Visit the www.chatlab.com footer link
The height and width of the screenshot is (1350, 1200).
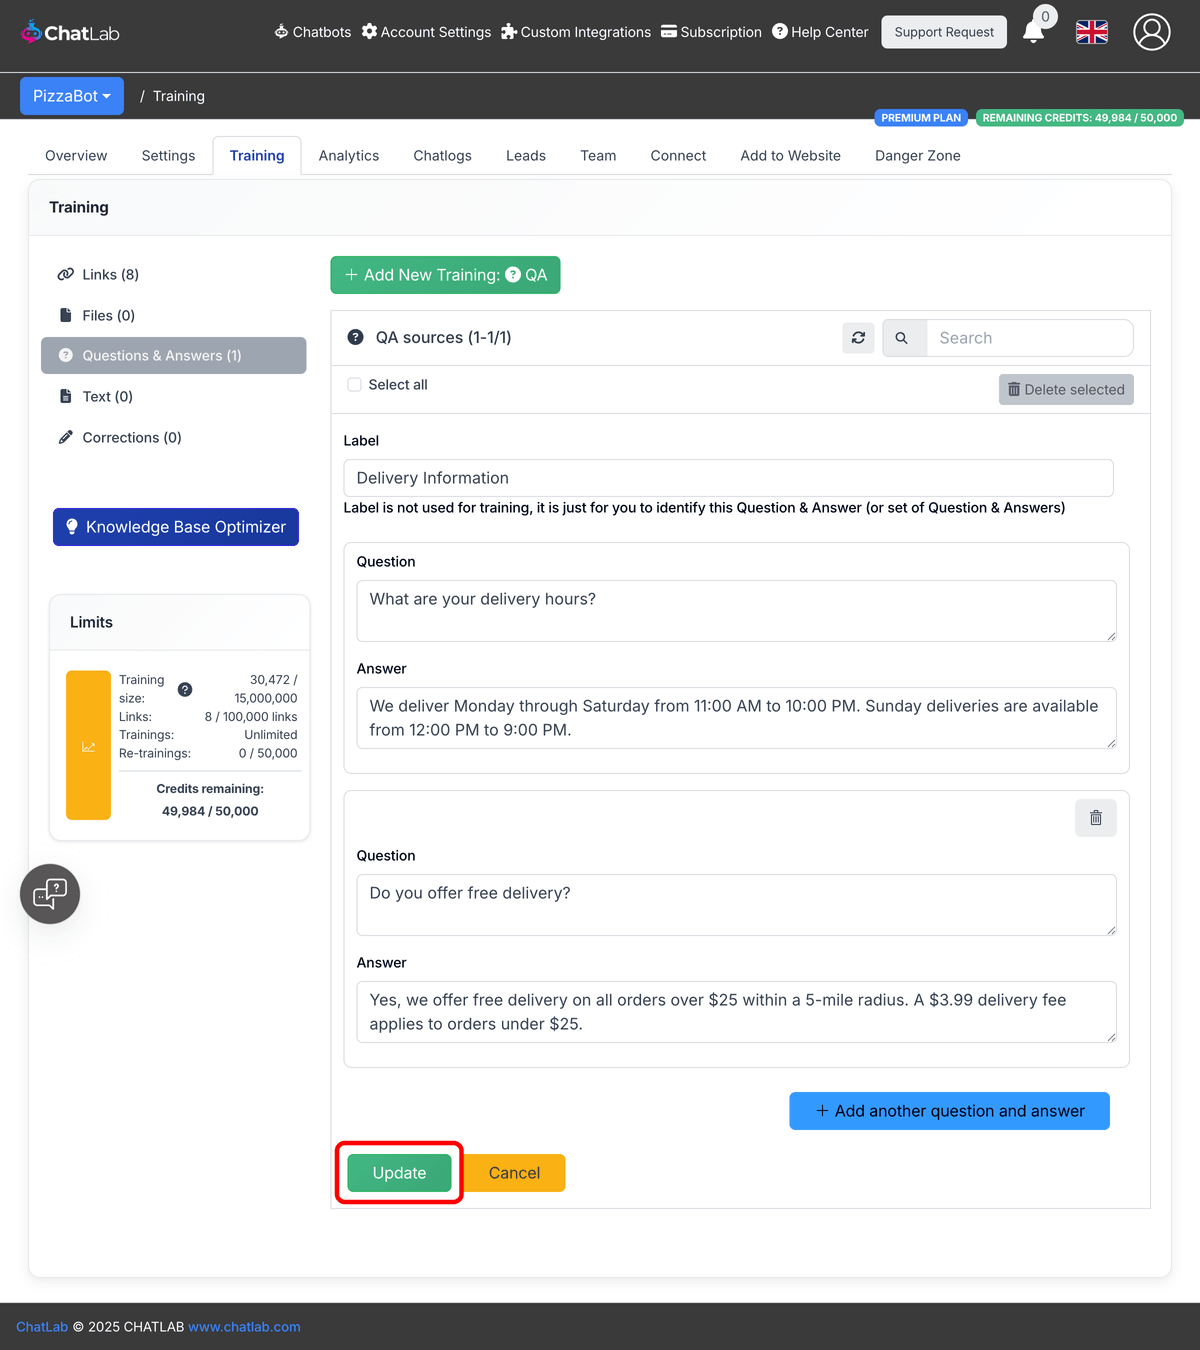click(x=244, y=1327)
